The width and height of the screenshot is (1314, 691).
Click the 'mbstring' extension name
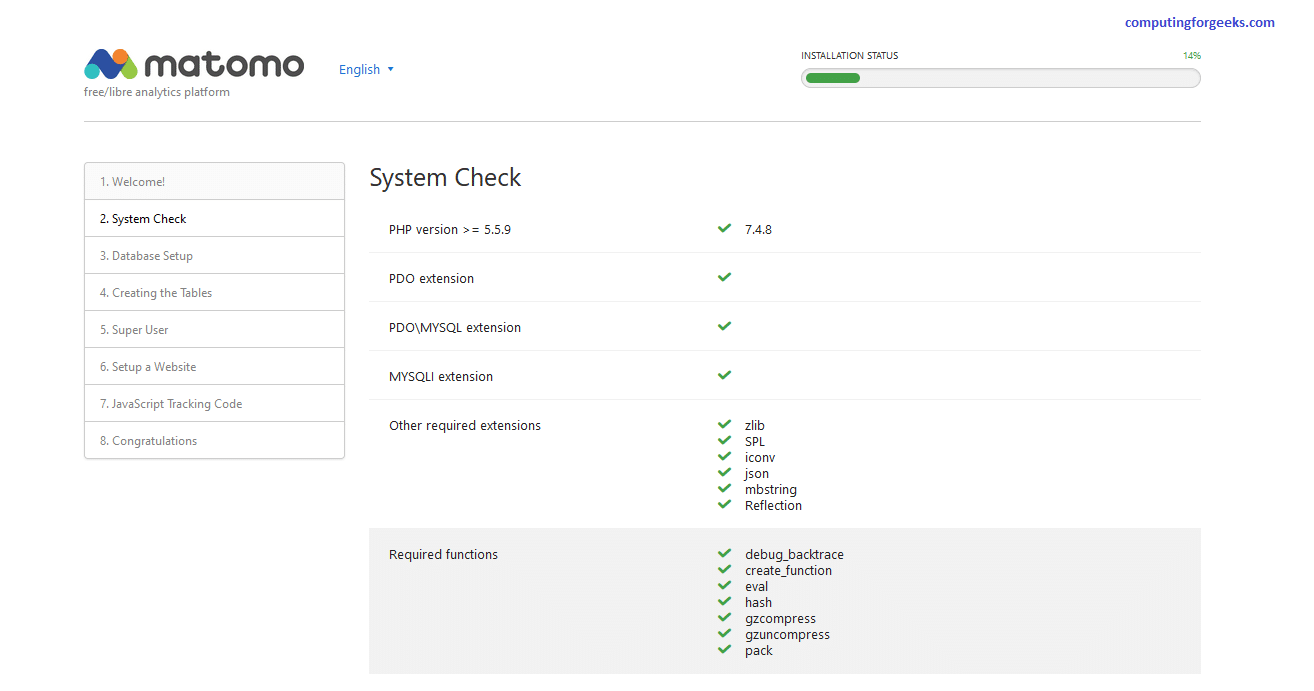pos(771,490)
